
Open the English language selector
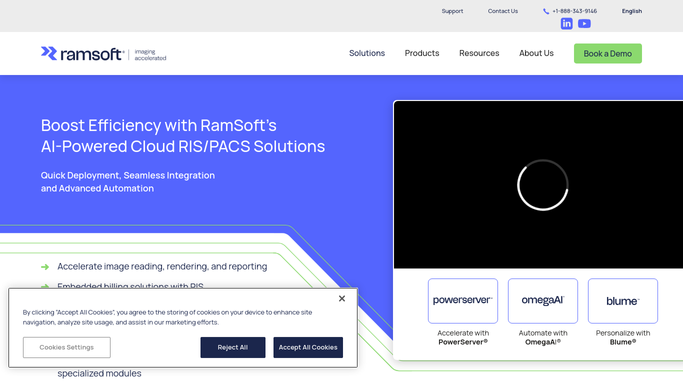632,11
